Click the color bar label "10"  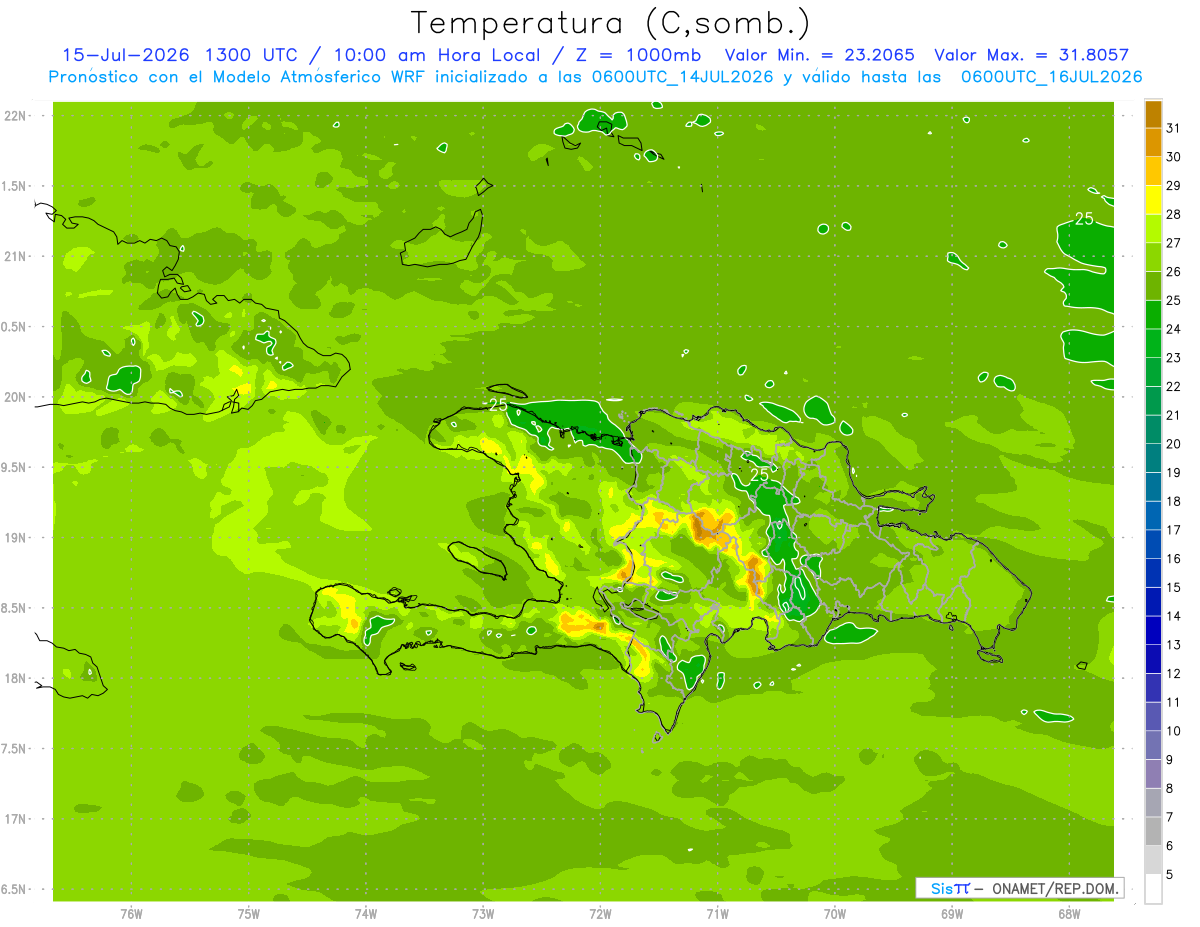click(x=1174, y=731)
